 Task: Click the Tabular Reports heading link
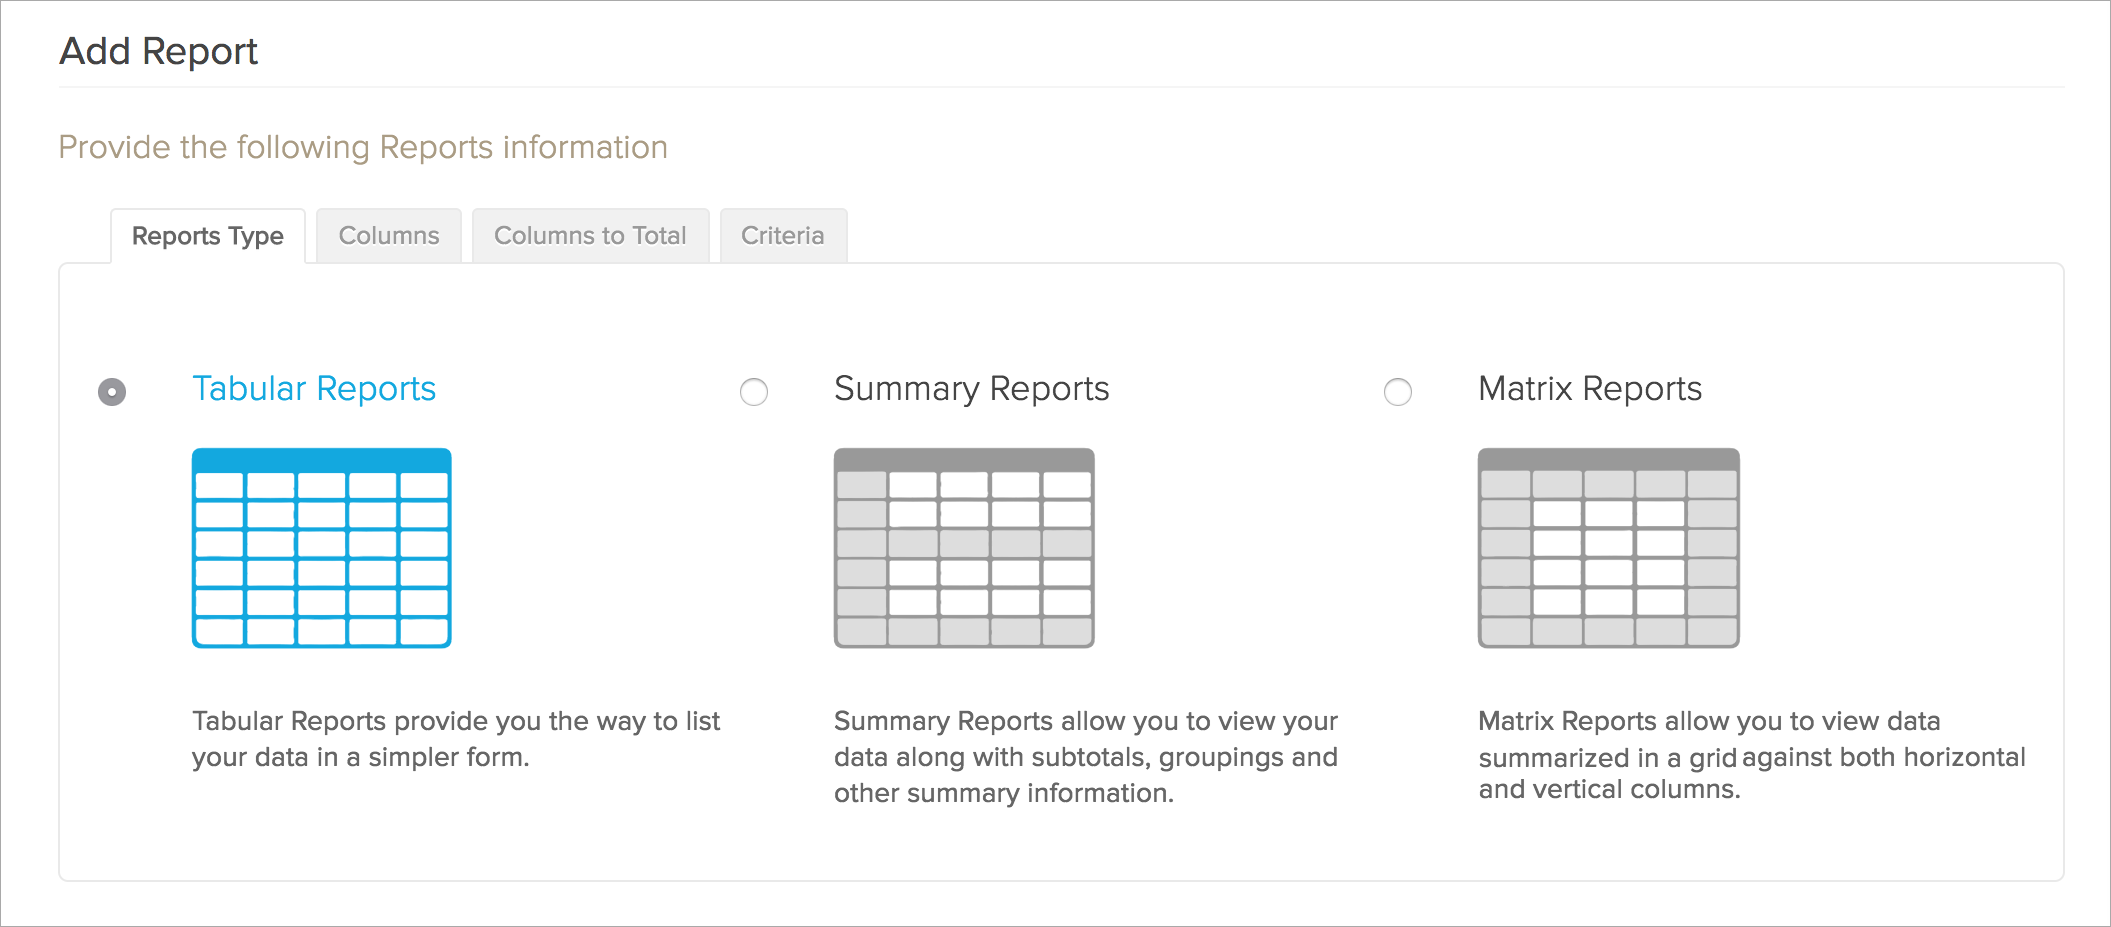point(314,388)
